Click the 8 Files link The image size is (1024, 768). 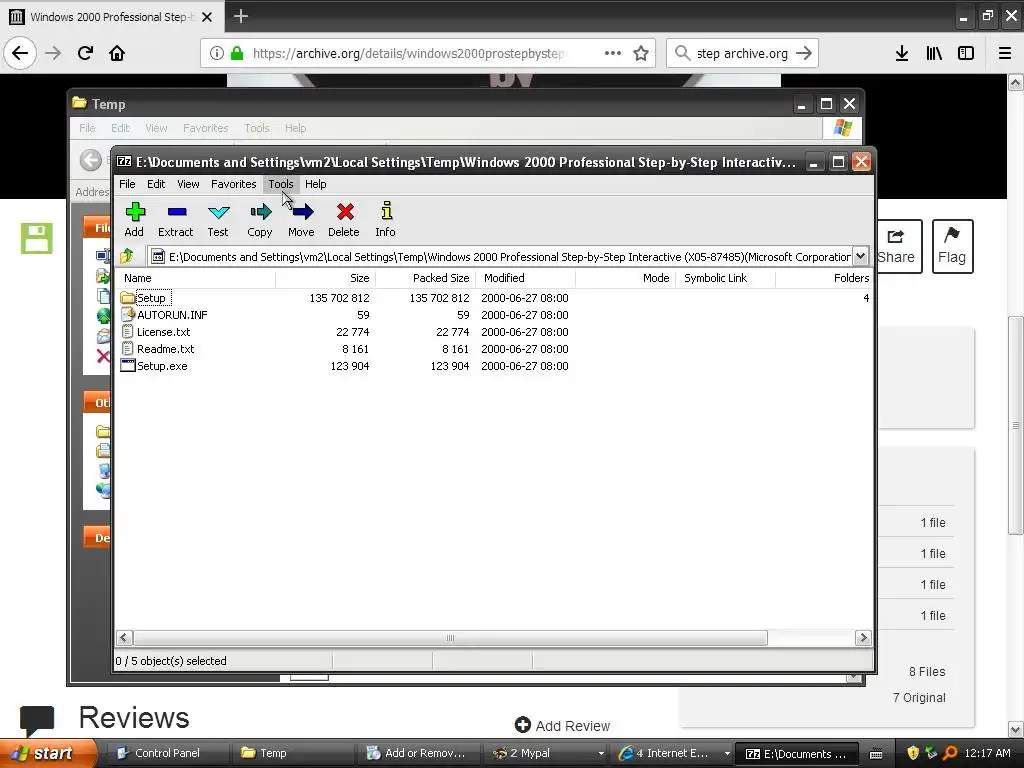point(927,671)
